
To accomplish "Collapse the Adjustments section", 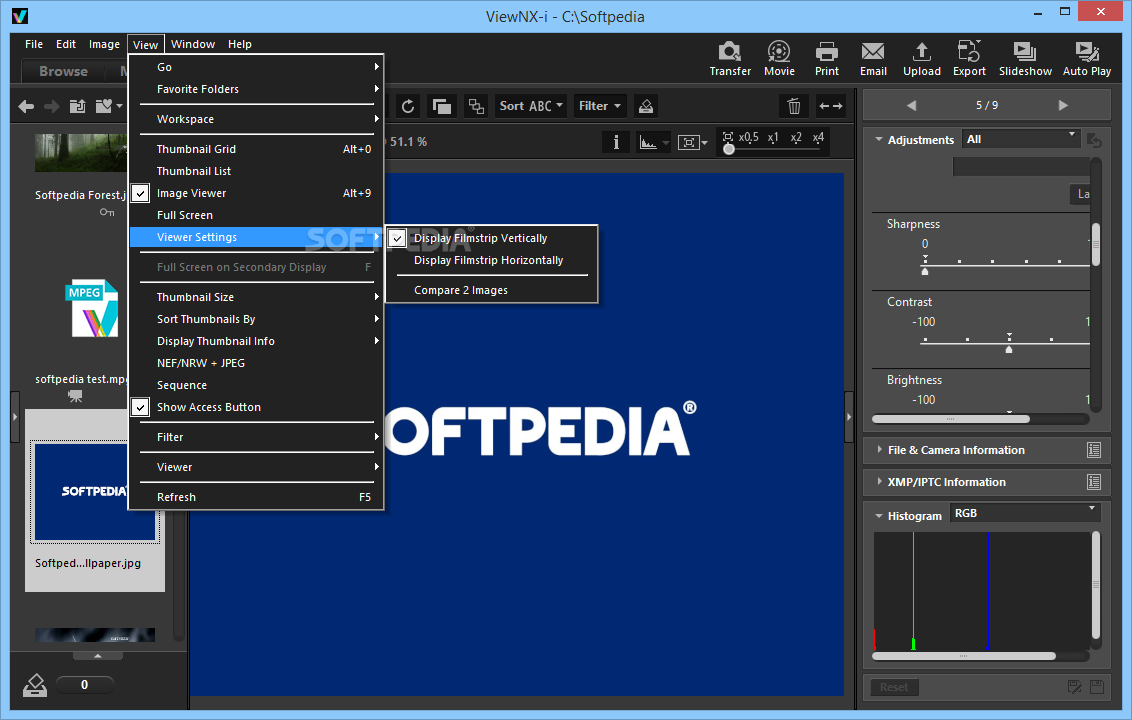I will point(879,139).
